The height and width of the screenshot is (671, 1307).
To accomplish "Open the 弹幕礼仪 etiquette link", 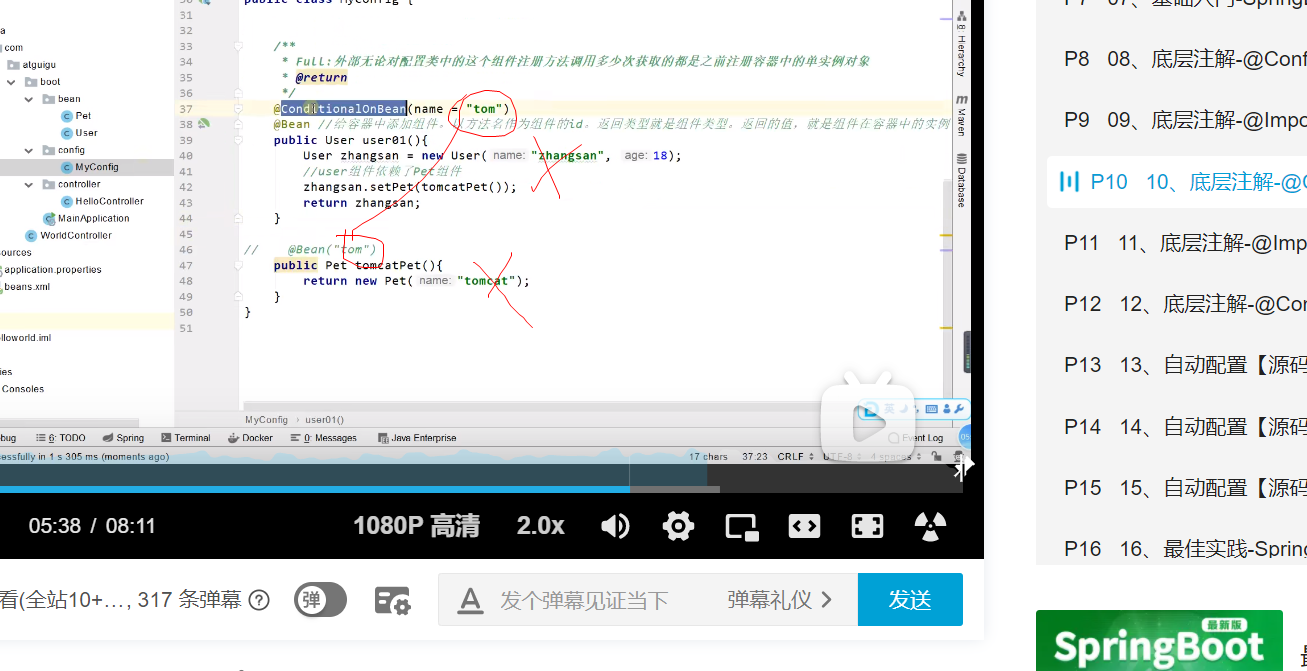I will point(780,600).
